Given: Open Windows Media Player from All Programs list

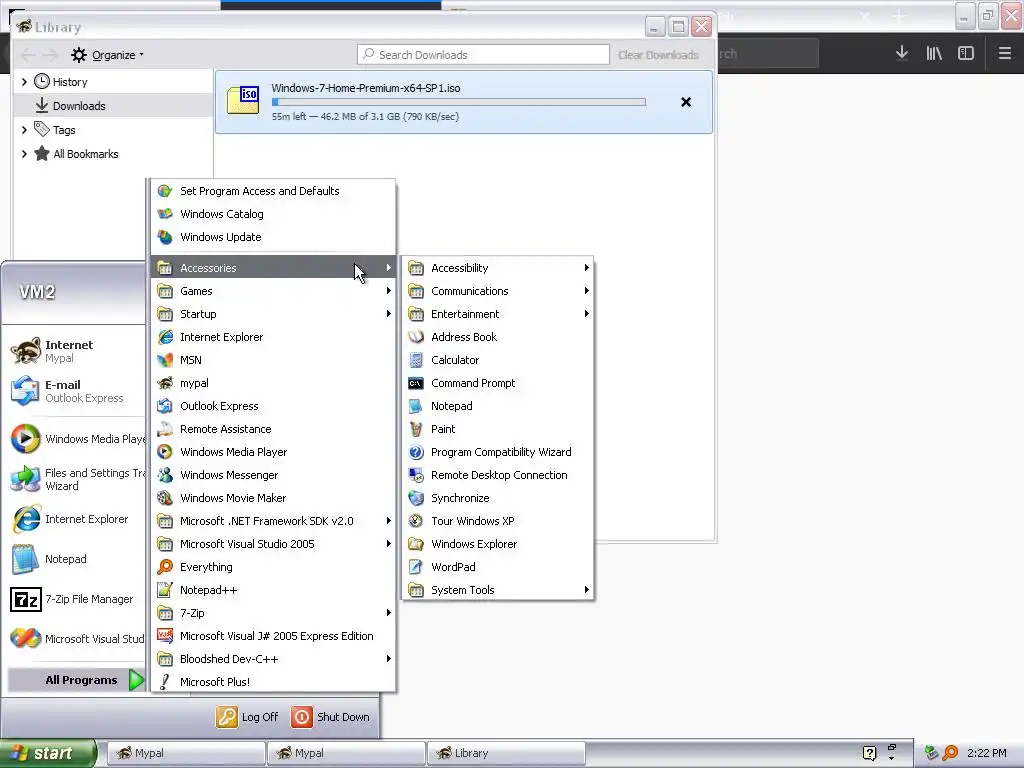Looking at the screenshot, I should [273, 452].
